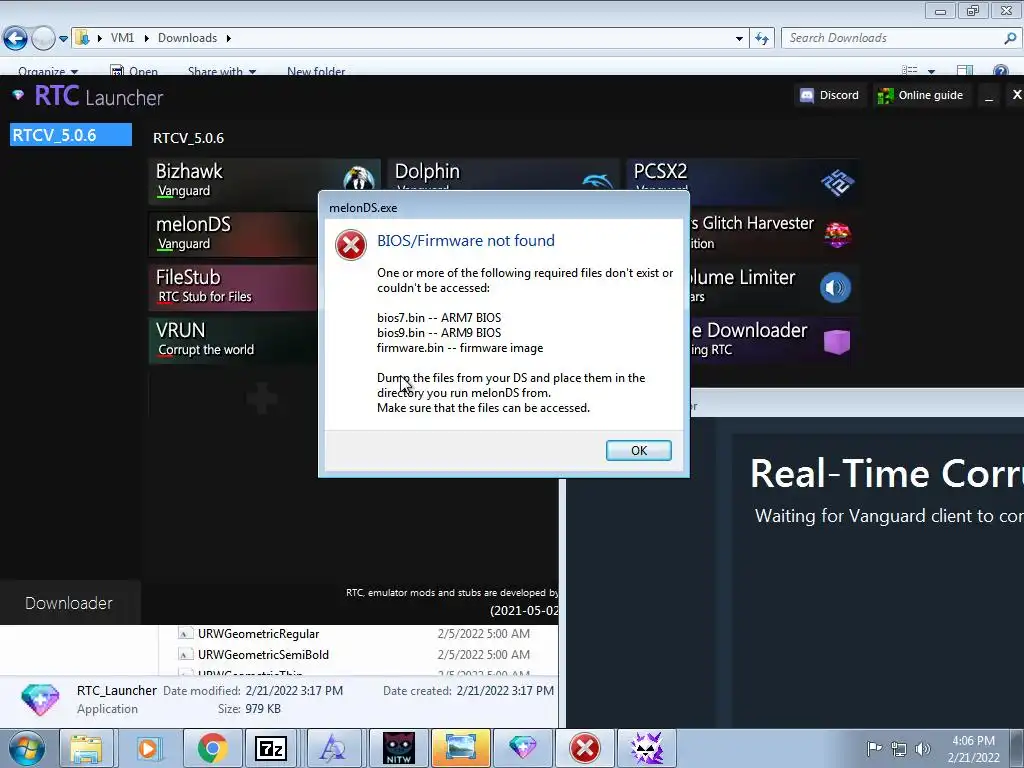Open File Explorer from taskbar
Image resolution: width=1024 pixels, height=768 pixels.
[86, 748]
